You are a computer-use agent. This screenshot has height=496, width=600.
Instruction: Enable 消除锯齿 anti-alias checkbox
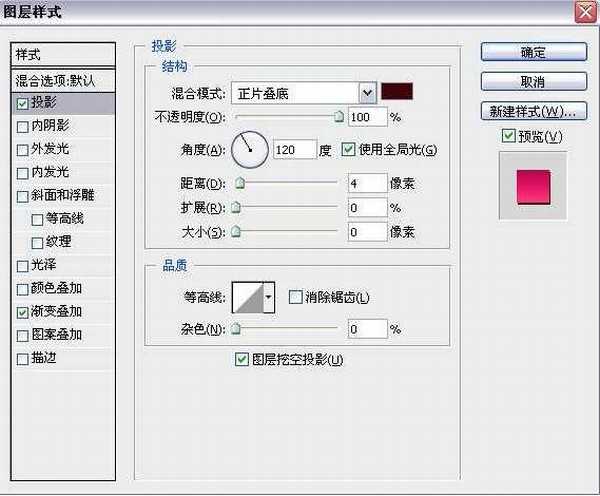[x=295, y=297]
